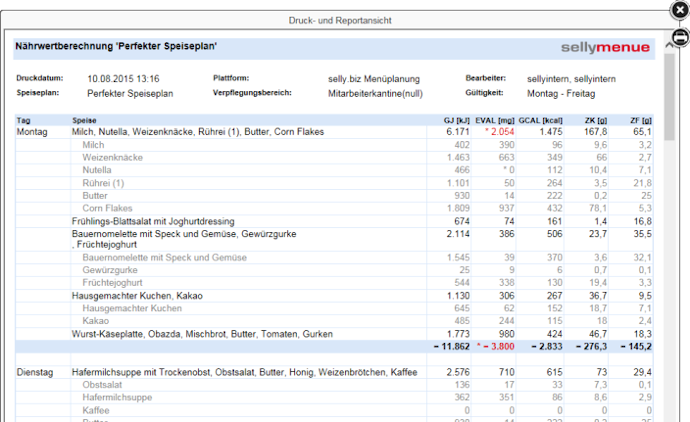Click the Nährwertberechnung 'Perfekter Speiseplan' title
Viewport: 690px width, 422px height.
point(116,47)
